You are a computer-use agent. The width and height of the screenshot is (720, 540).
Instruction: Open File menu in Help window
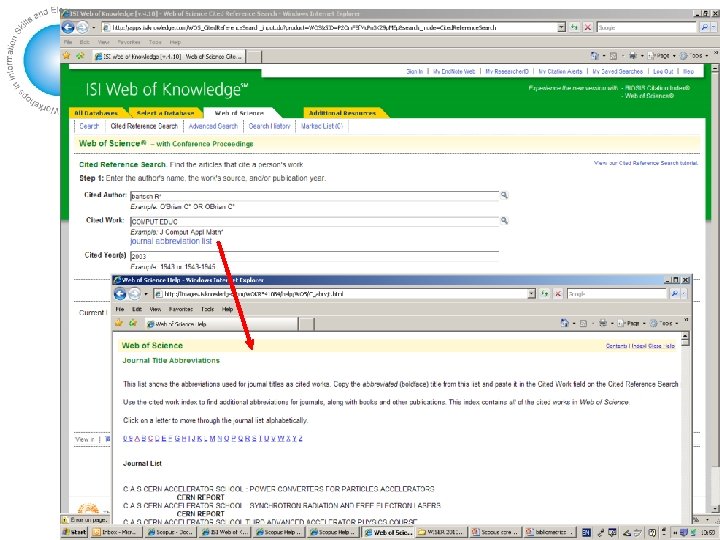point(120,309)
